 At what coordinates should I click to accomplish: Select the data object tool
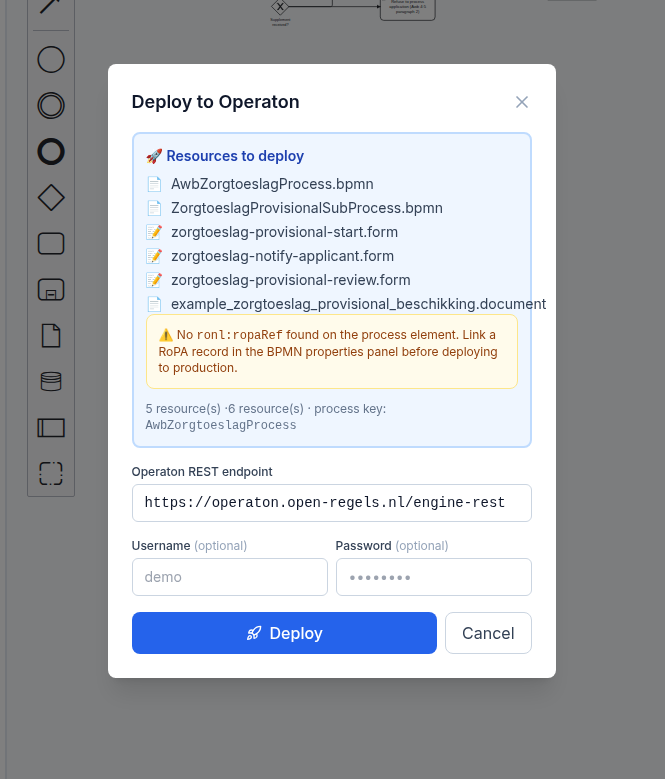(x=51, y=336)
